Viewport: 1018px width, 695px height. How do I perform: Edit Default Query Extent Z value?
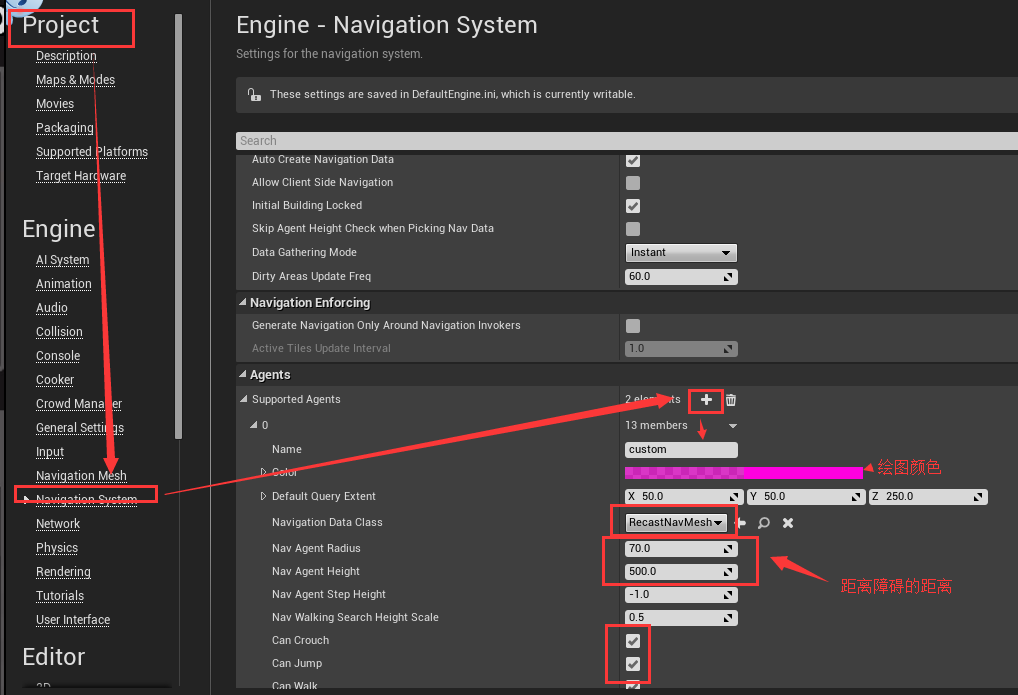928,497
